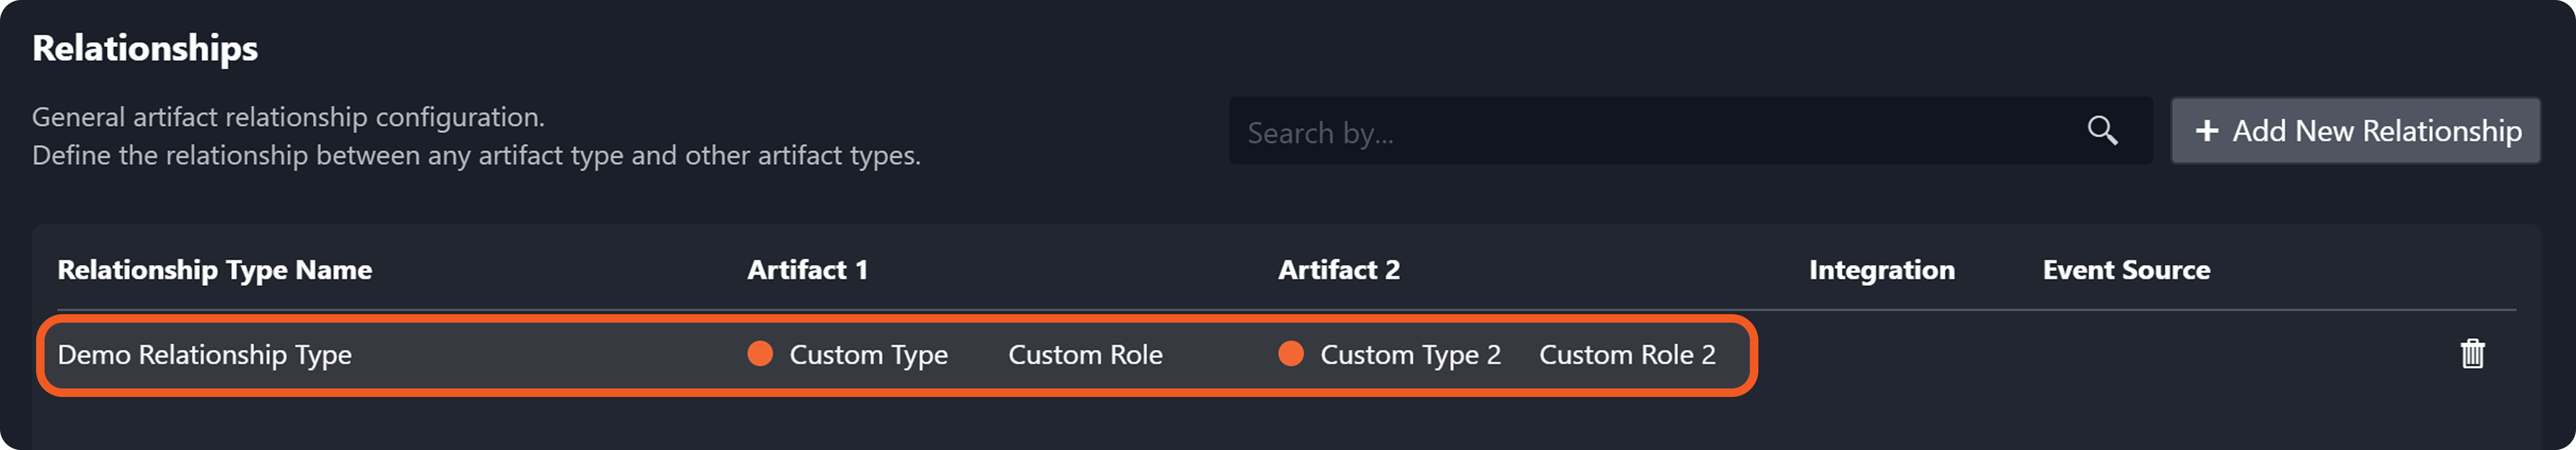Click the General artifact relationship configuration text
2576x450 pixels.
[x=288, y=117]
